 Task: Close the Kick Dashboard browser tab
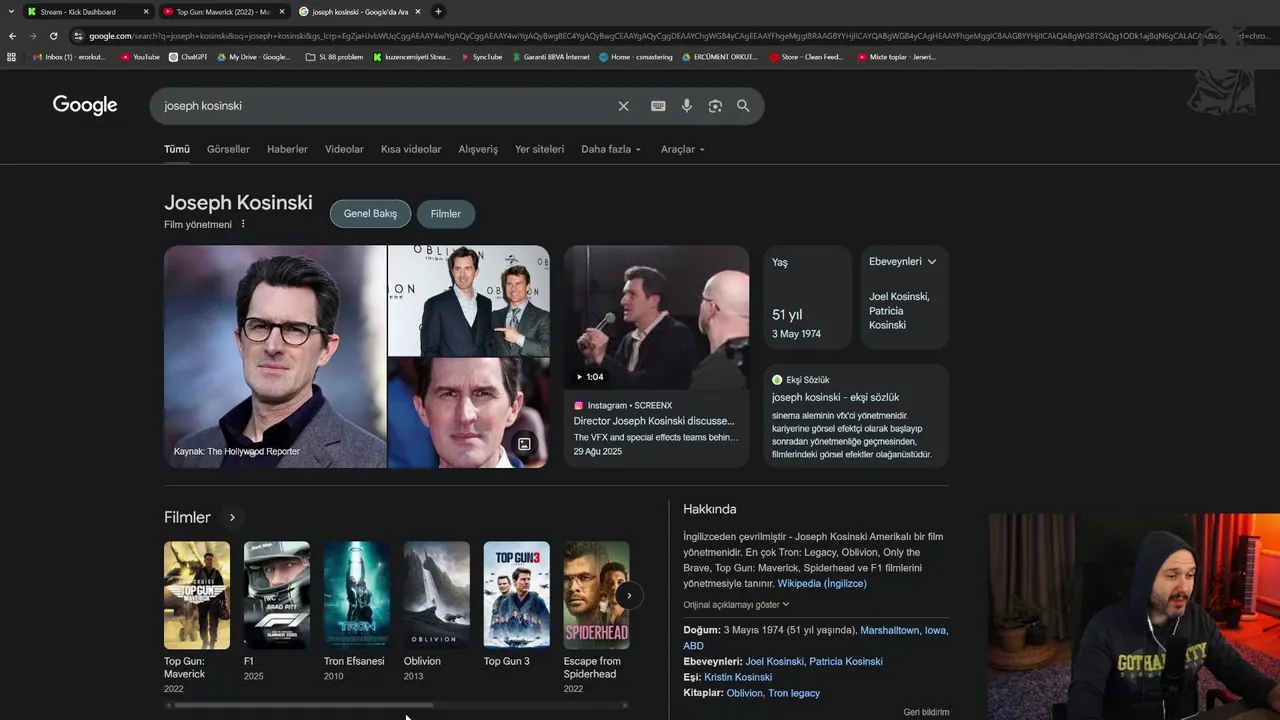click(x=146, y=11)
